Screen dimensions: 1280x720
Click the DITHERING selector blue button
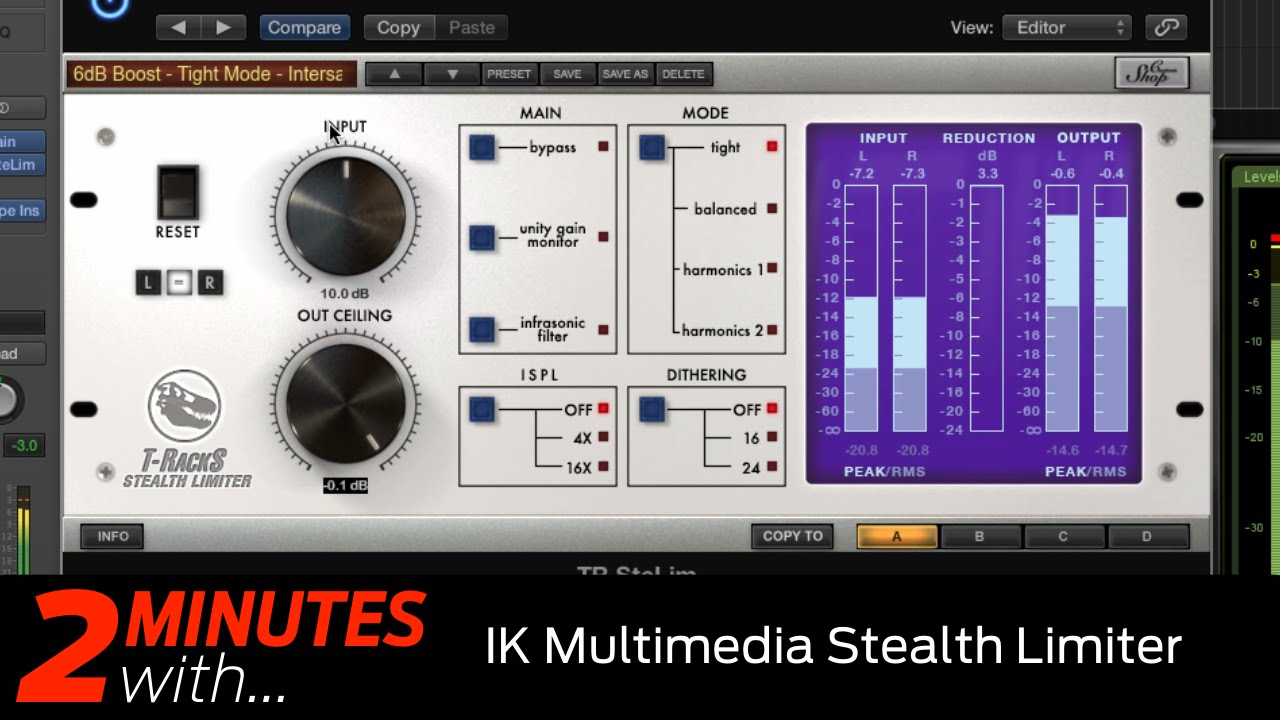click(652, 409)
